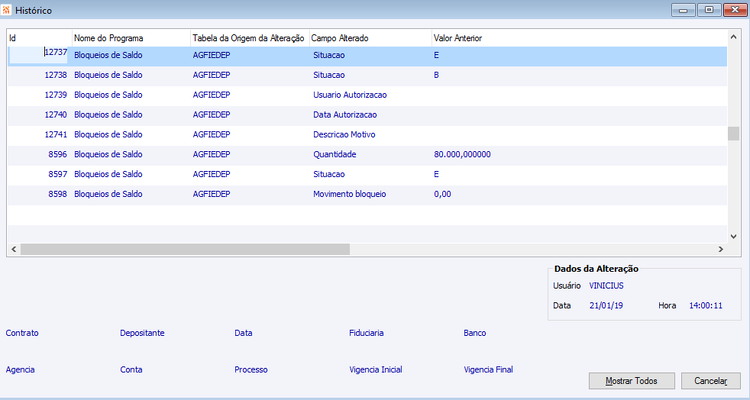The image size is (750, 400).
Task: Click the Tabela da Origem da Alteração header
Action: [250, 38]
